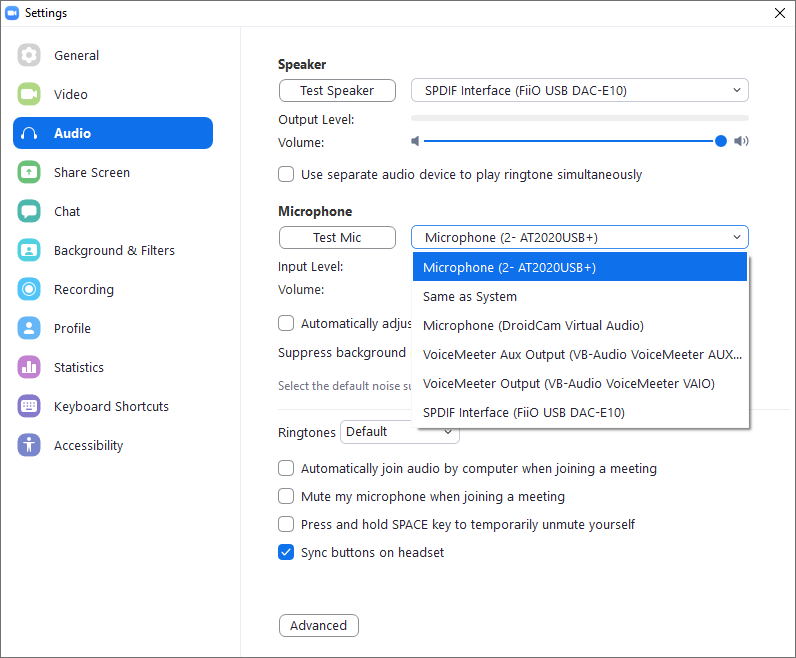Open the Ringtones Default dropdown

[400, 432]
